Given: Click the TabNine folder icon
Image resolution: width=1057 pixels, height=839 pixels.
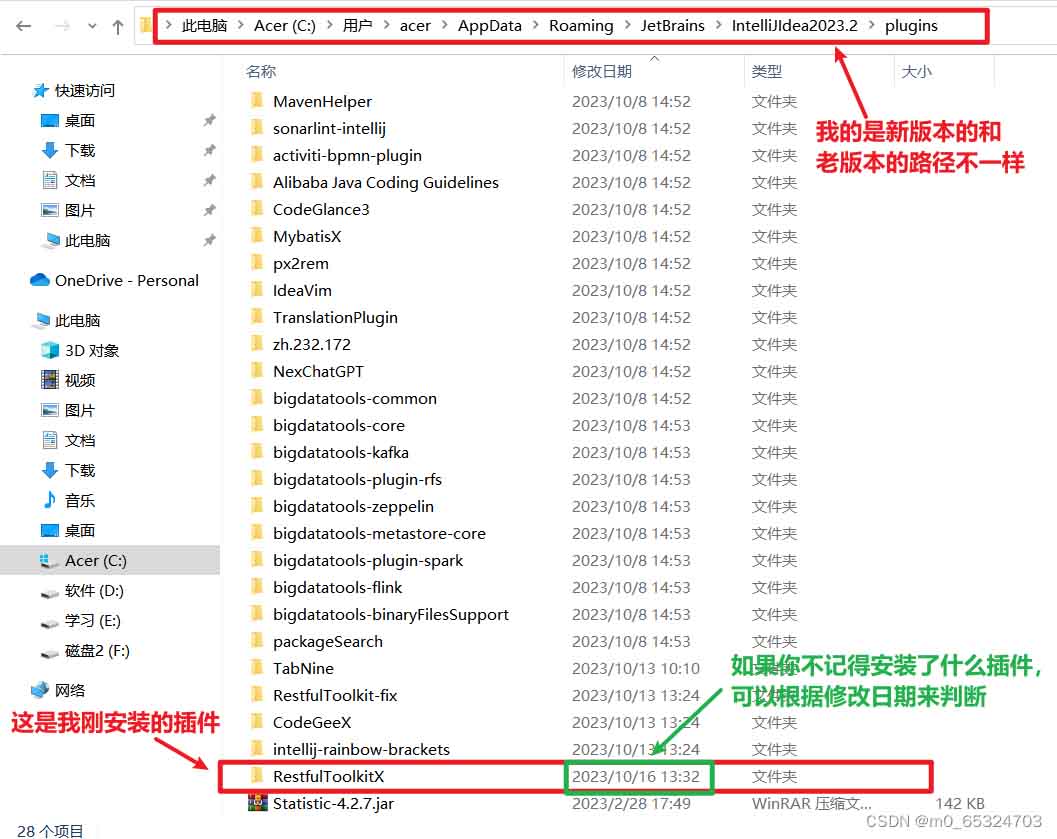Looking at the screenshot, I should (x=256, y=669).
